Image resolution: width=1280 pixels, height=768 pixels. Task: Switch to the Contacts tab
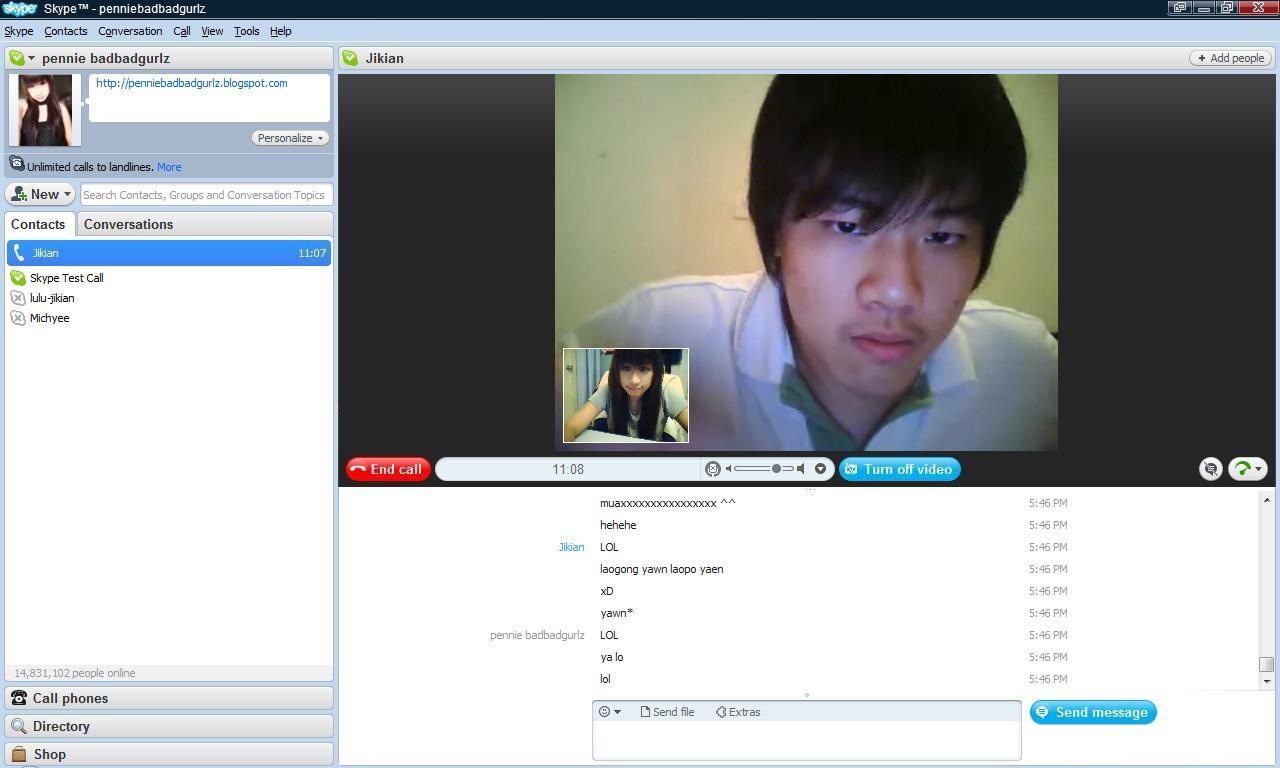[x=38, y=224]
